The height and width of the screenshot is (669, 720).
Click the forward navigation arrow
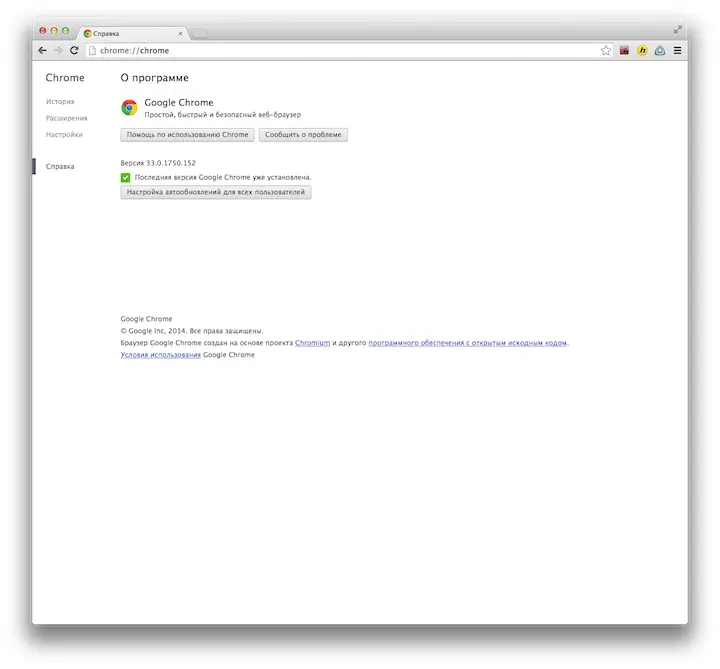click(58, 50)
